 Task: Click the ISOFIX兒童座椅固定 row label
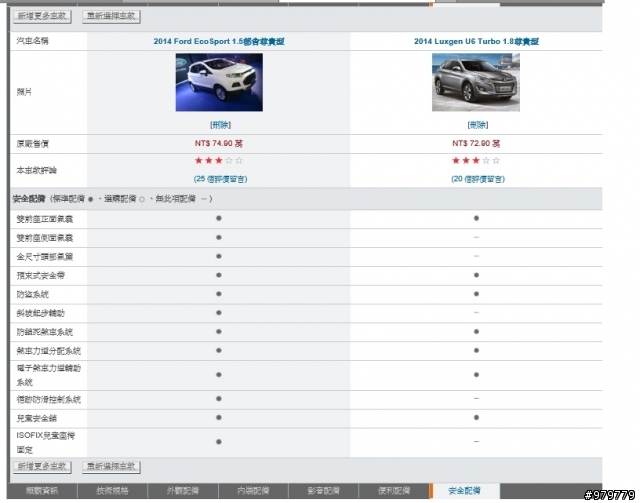click(x=46, y=443)
